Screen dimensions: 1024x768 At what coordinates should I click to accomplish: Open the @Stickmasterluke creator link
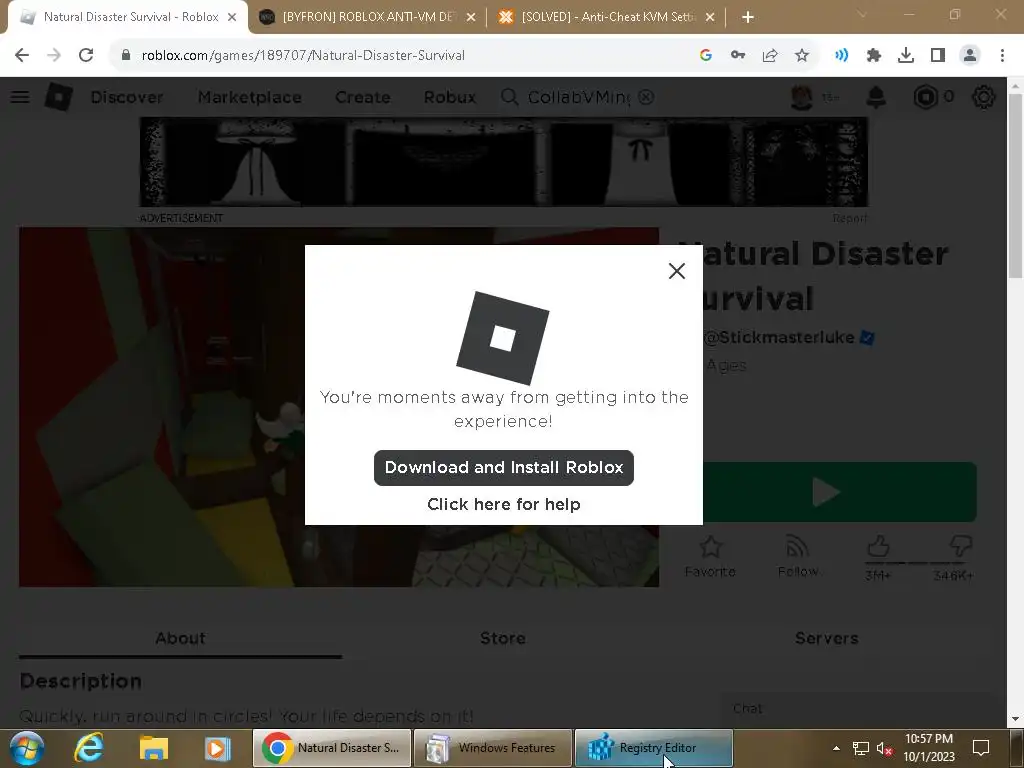tap(779, 338)
